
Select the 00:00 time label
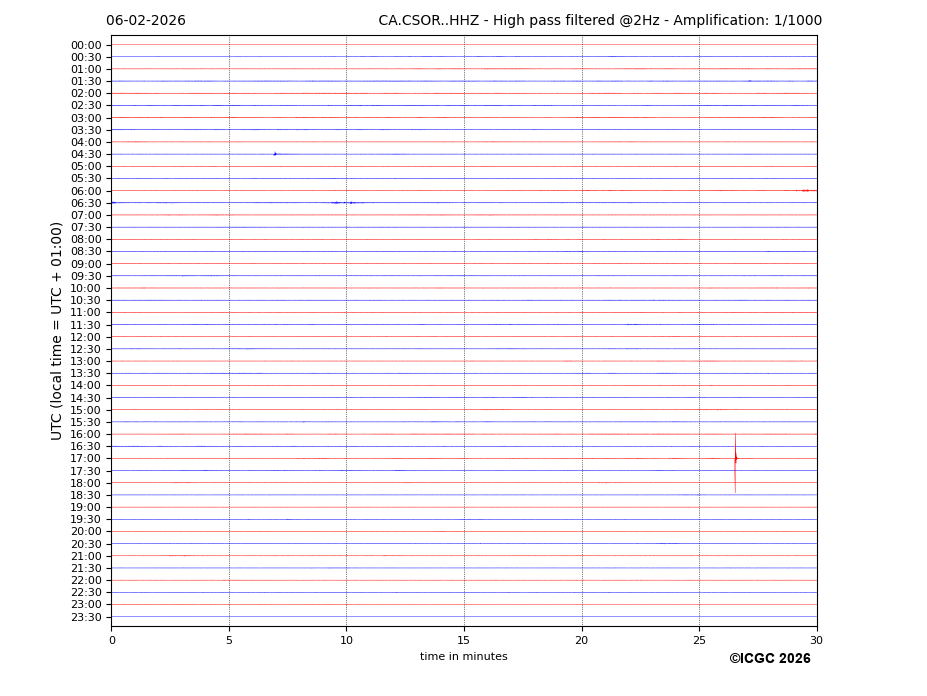click(x=86, y=45)
